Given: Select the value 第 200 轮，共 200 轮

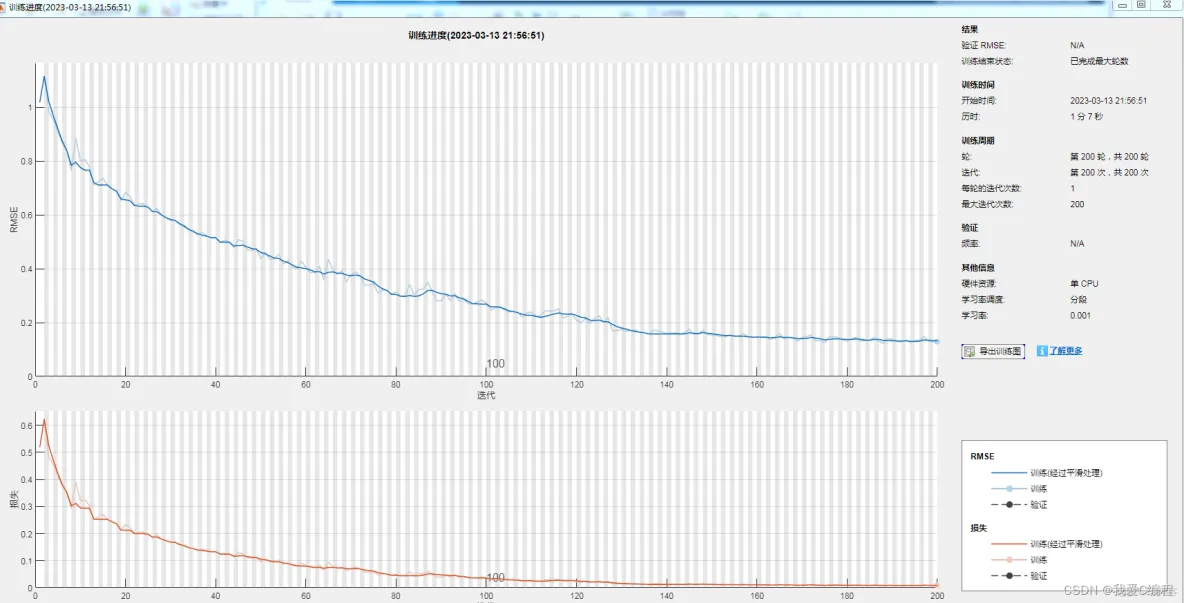Looking at the screenshot, I should 1109,156.
